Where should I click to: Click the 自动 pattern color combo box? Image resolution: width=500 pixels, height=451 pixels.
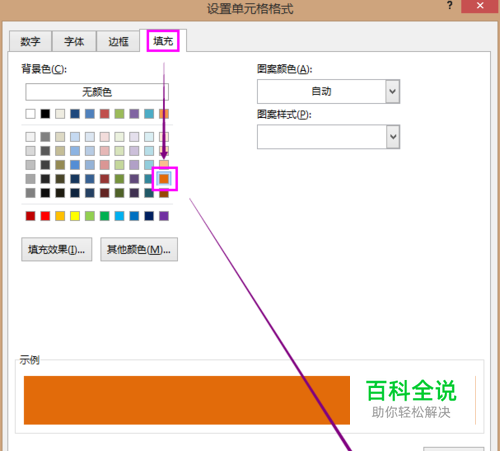(x=328, y=91)
